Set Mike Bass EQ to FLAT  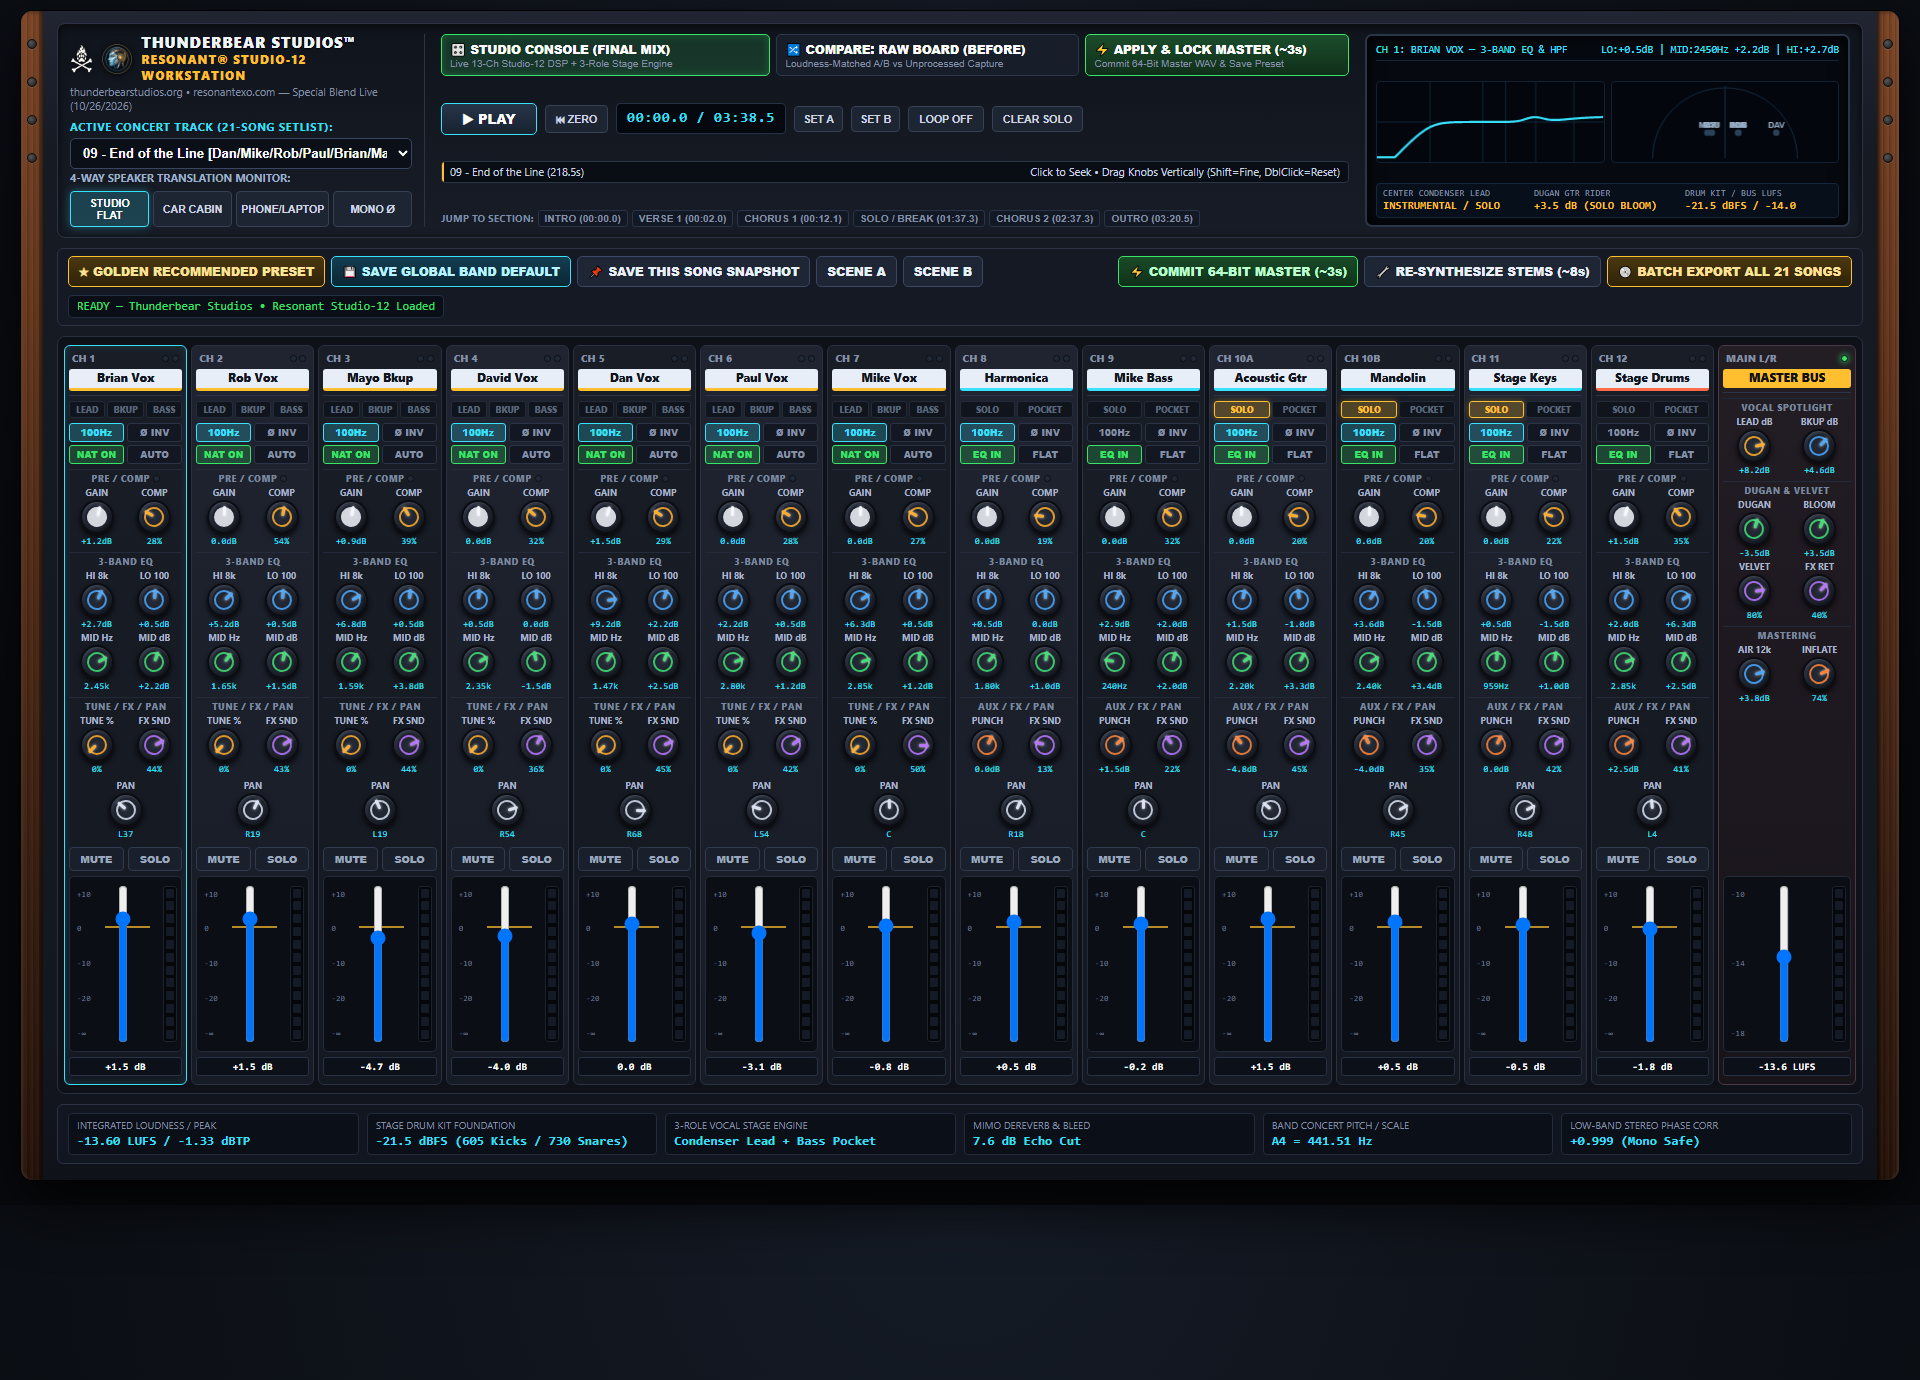click(x=1172, y=454)
